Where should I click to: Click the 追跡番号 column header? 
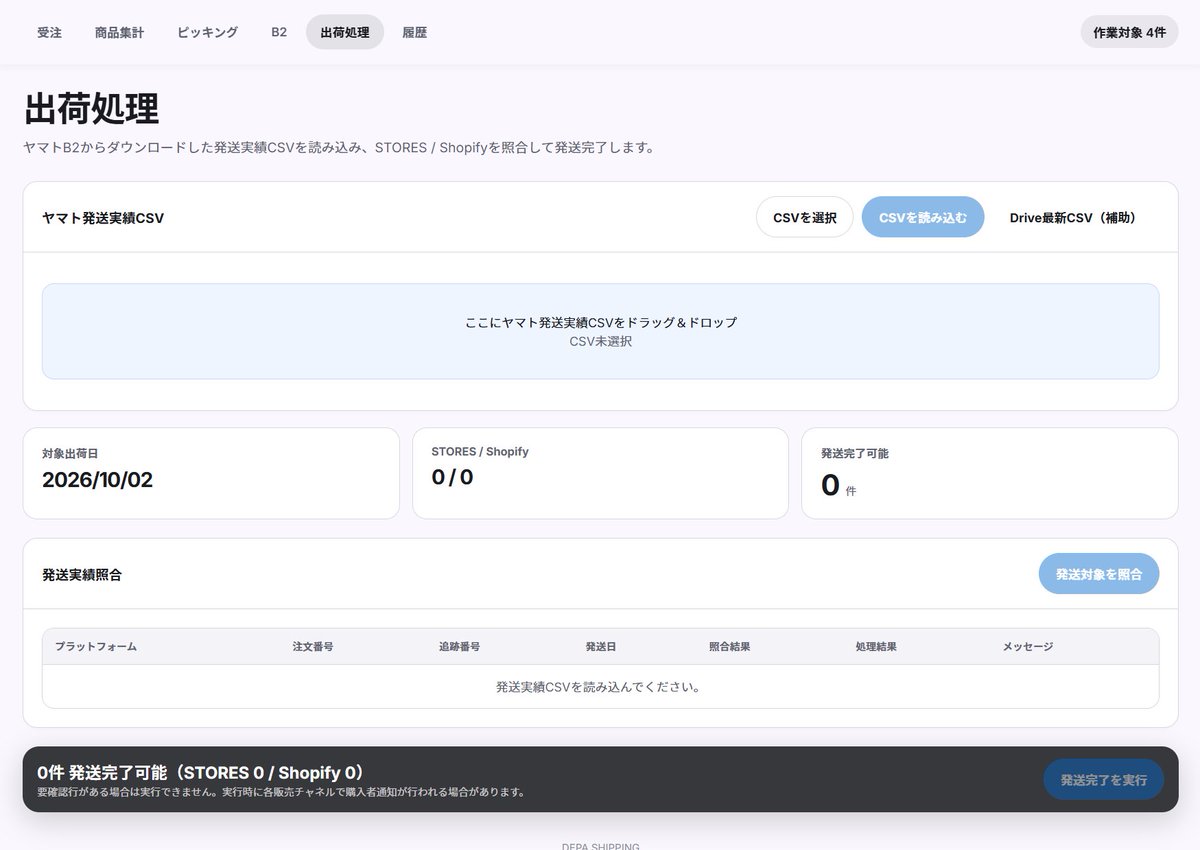coord(459,647)
